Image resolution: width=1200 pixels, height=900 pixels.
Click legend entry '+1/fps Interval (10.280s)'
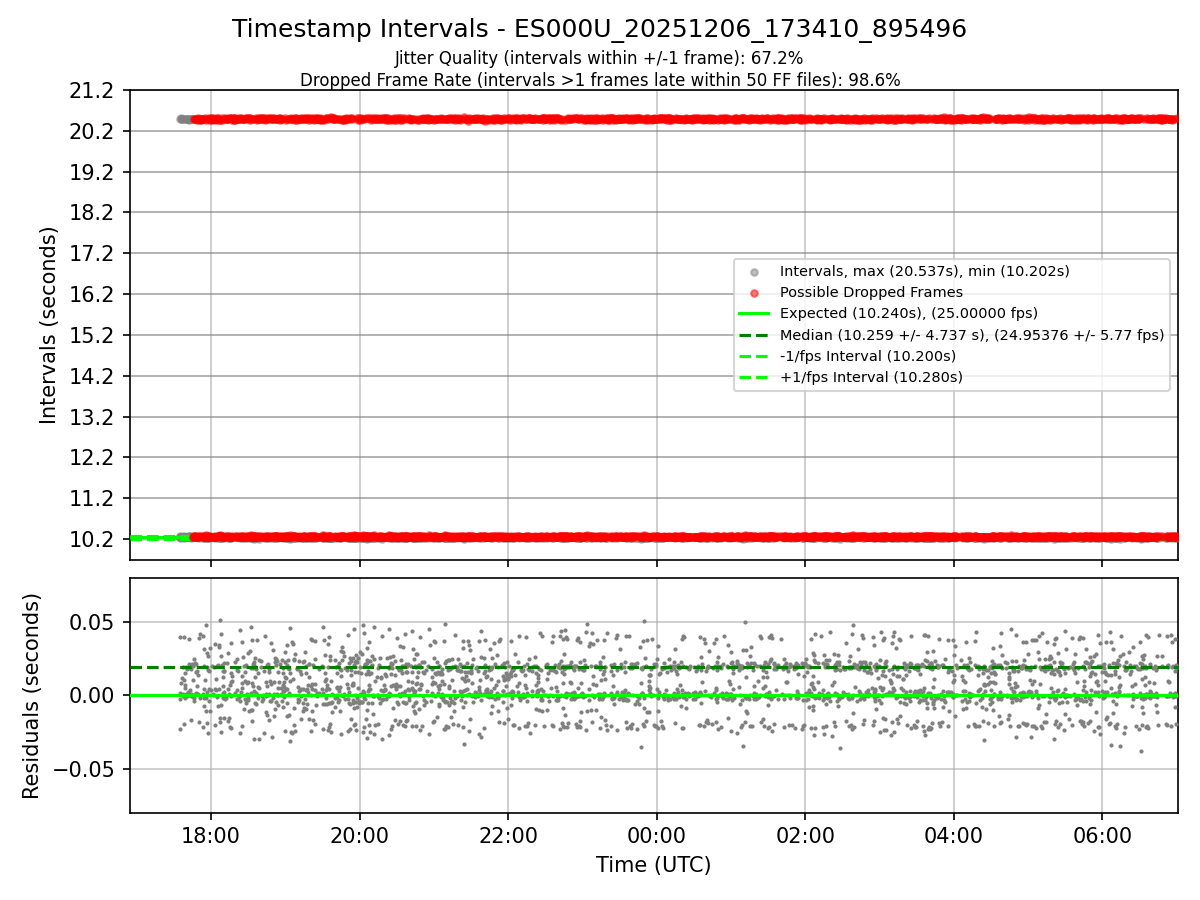tap(871, 377)
